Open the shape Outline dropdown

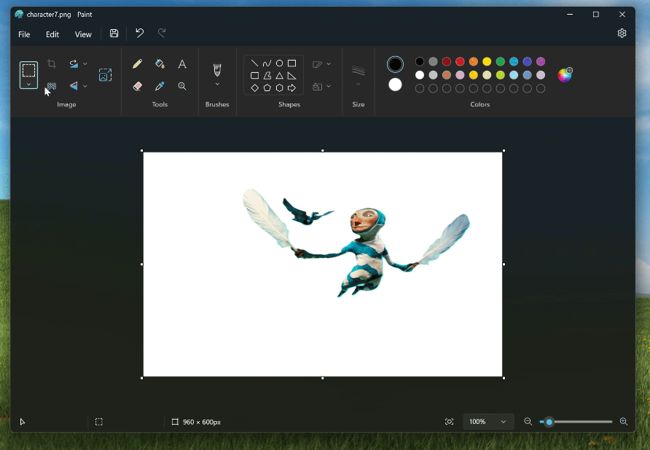tap(322, 64)
